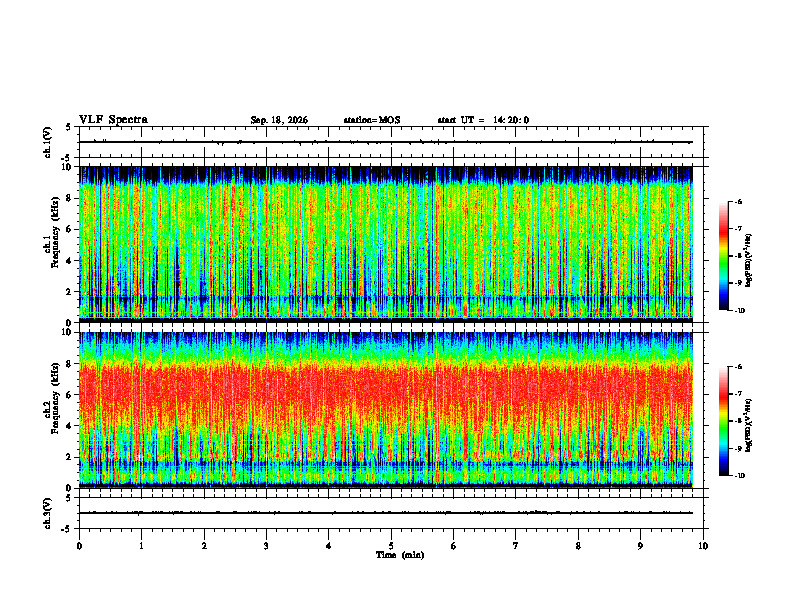
Task: Click the ch.1 waveform trace panel
Action: [x=391, y=142]
